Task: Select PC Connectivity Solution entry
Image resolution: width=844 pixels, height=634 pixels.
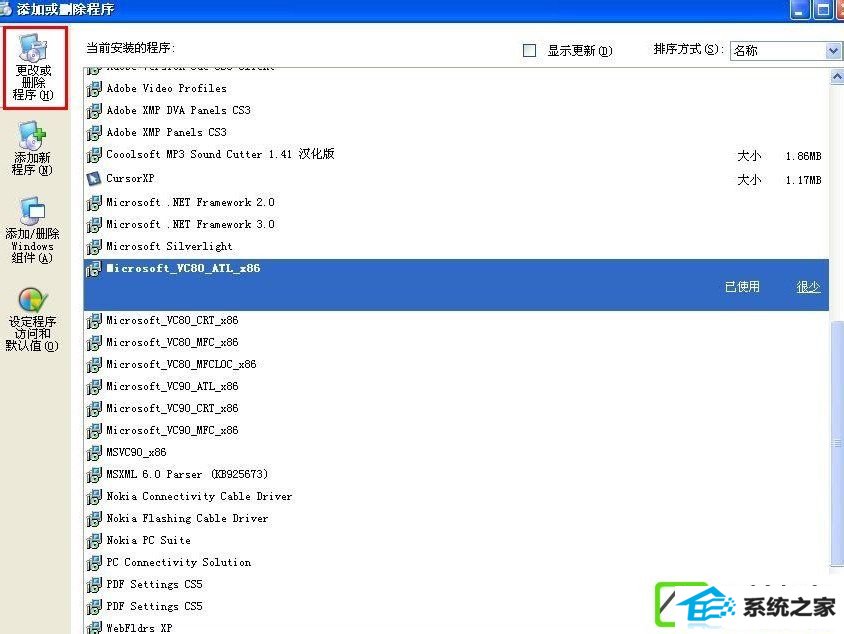Action: point(179,563)
